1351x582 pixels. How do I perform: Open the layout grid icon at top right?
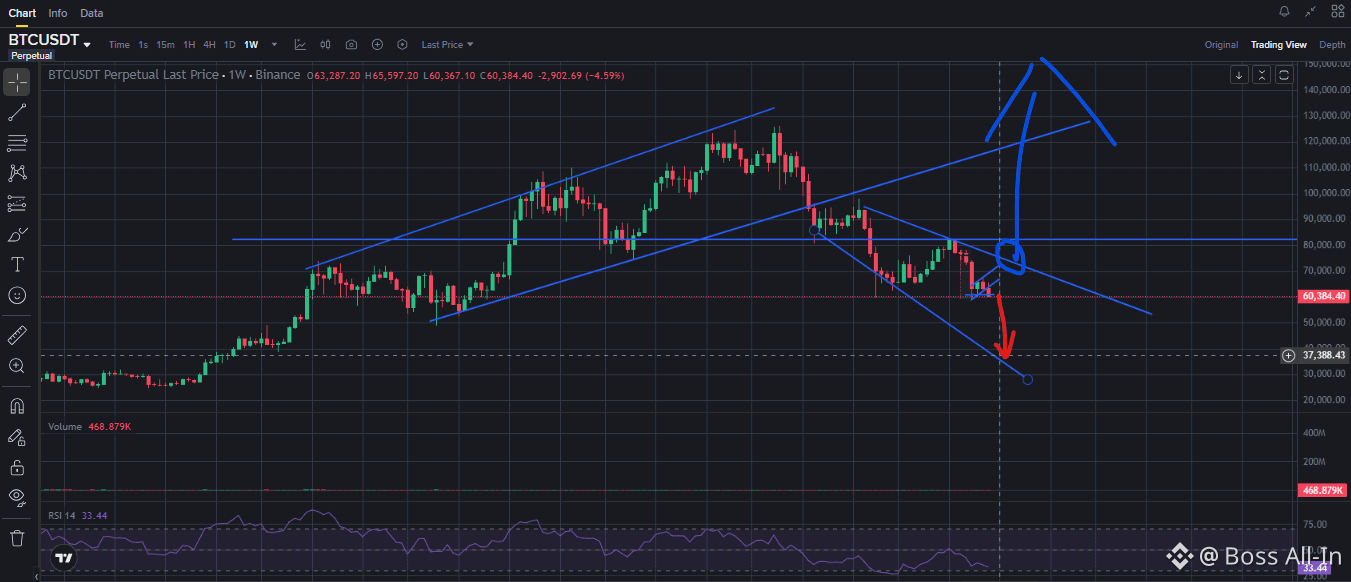click(x=1336, y=12)
